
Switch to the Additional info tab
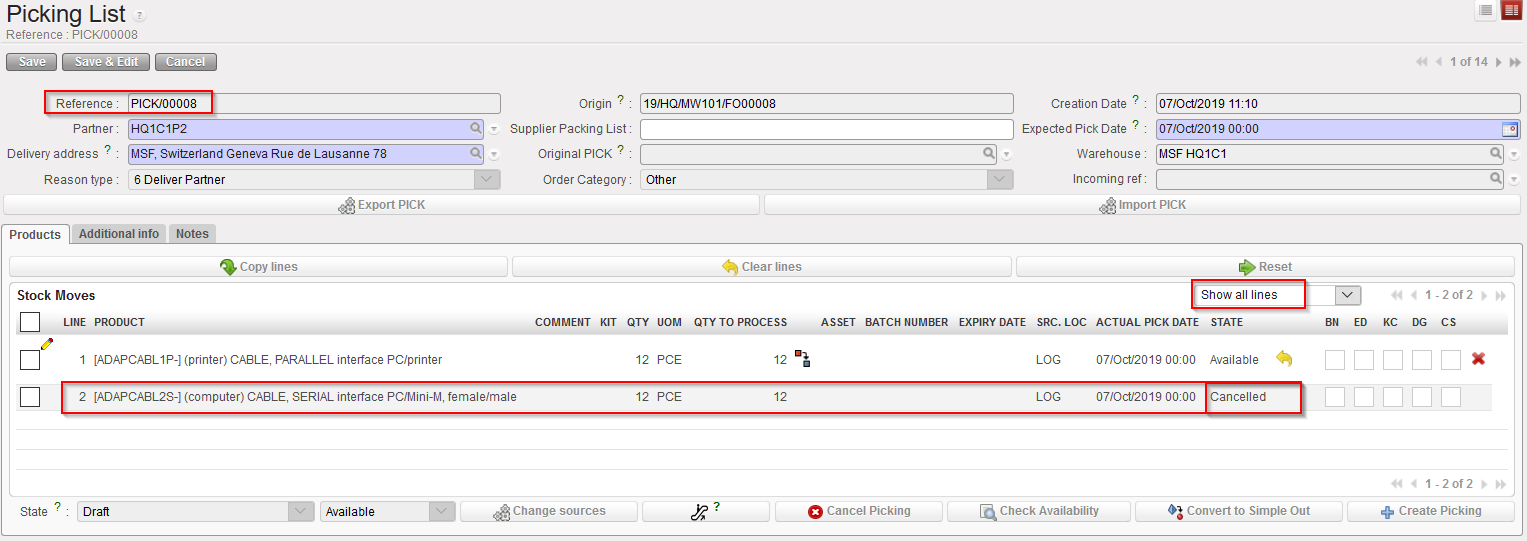(x=119, y=234)
